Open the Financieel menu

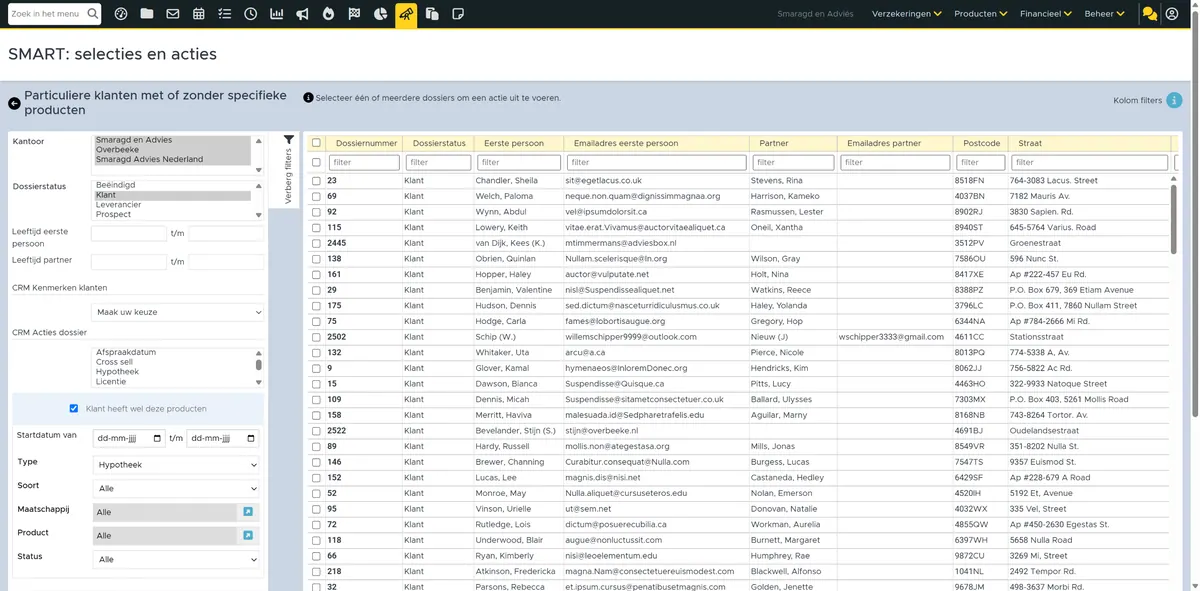click(x=1046, y=14)
